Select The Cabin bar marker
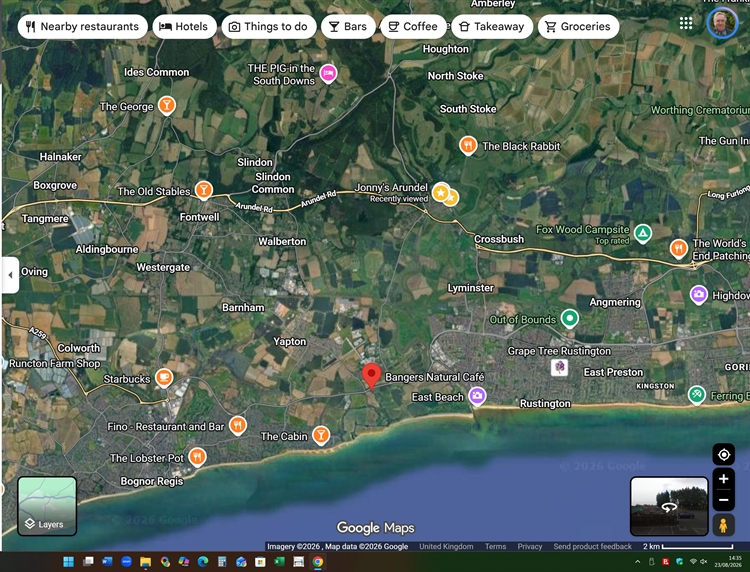This screenshot has height=572, width=750. coord(321,435)
